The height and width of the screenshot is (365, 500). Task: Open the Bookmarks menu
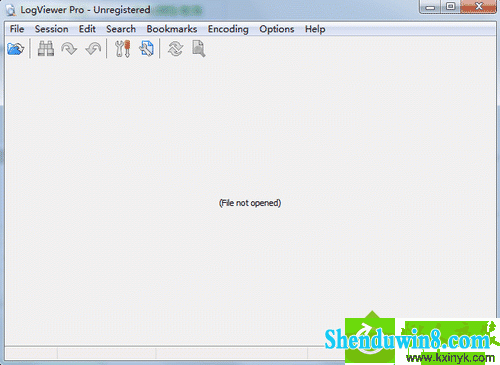[172, 29]
